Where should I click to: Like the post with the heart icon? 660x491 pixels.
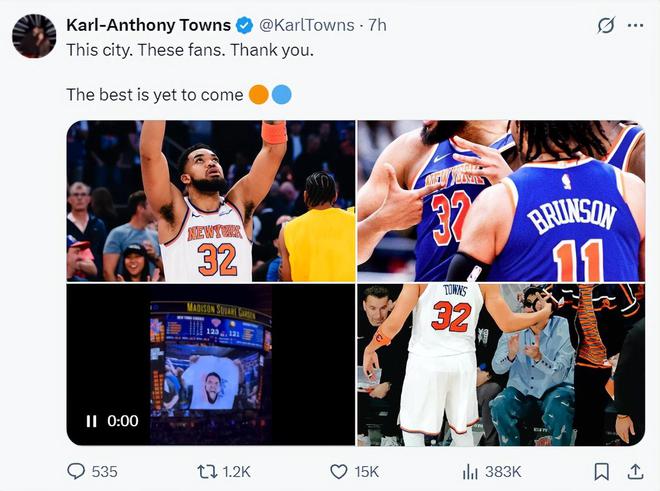coord(339,471)
